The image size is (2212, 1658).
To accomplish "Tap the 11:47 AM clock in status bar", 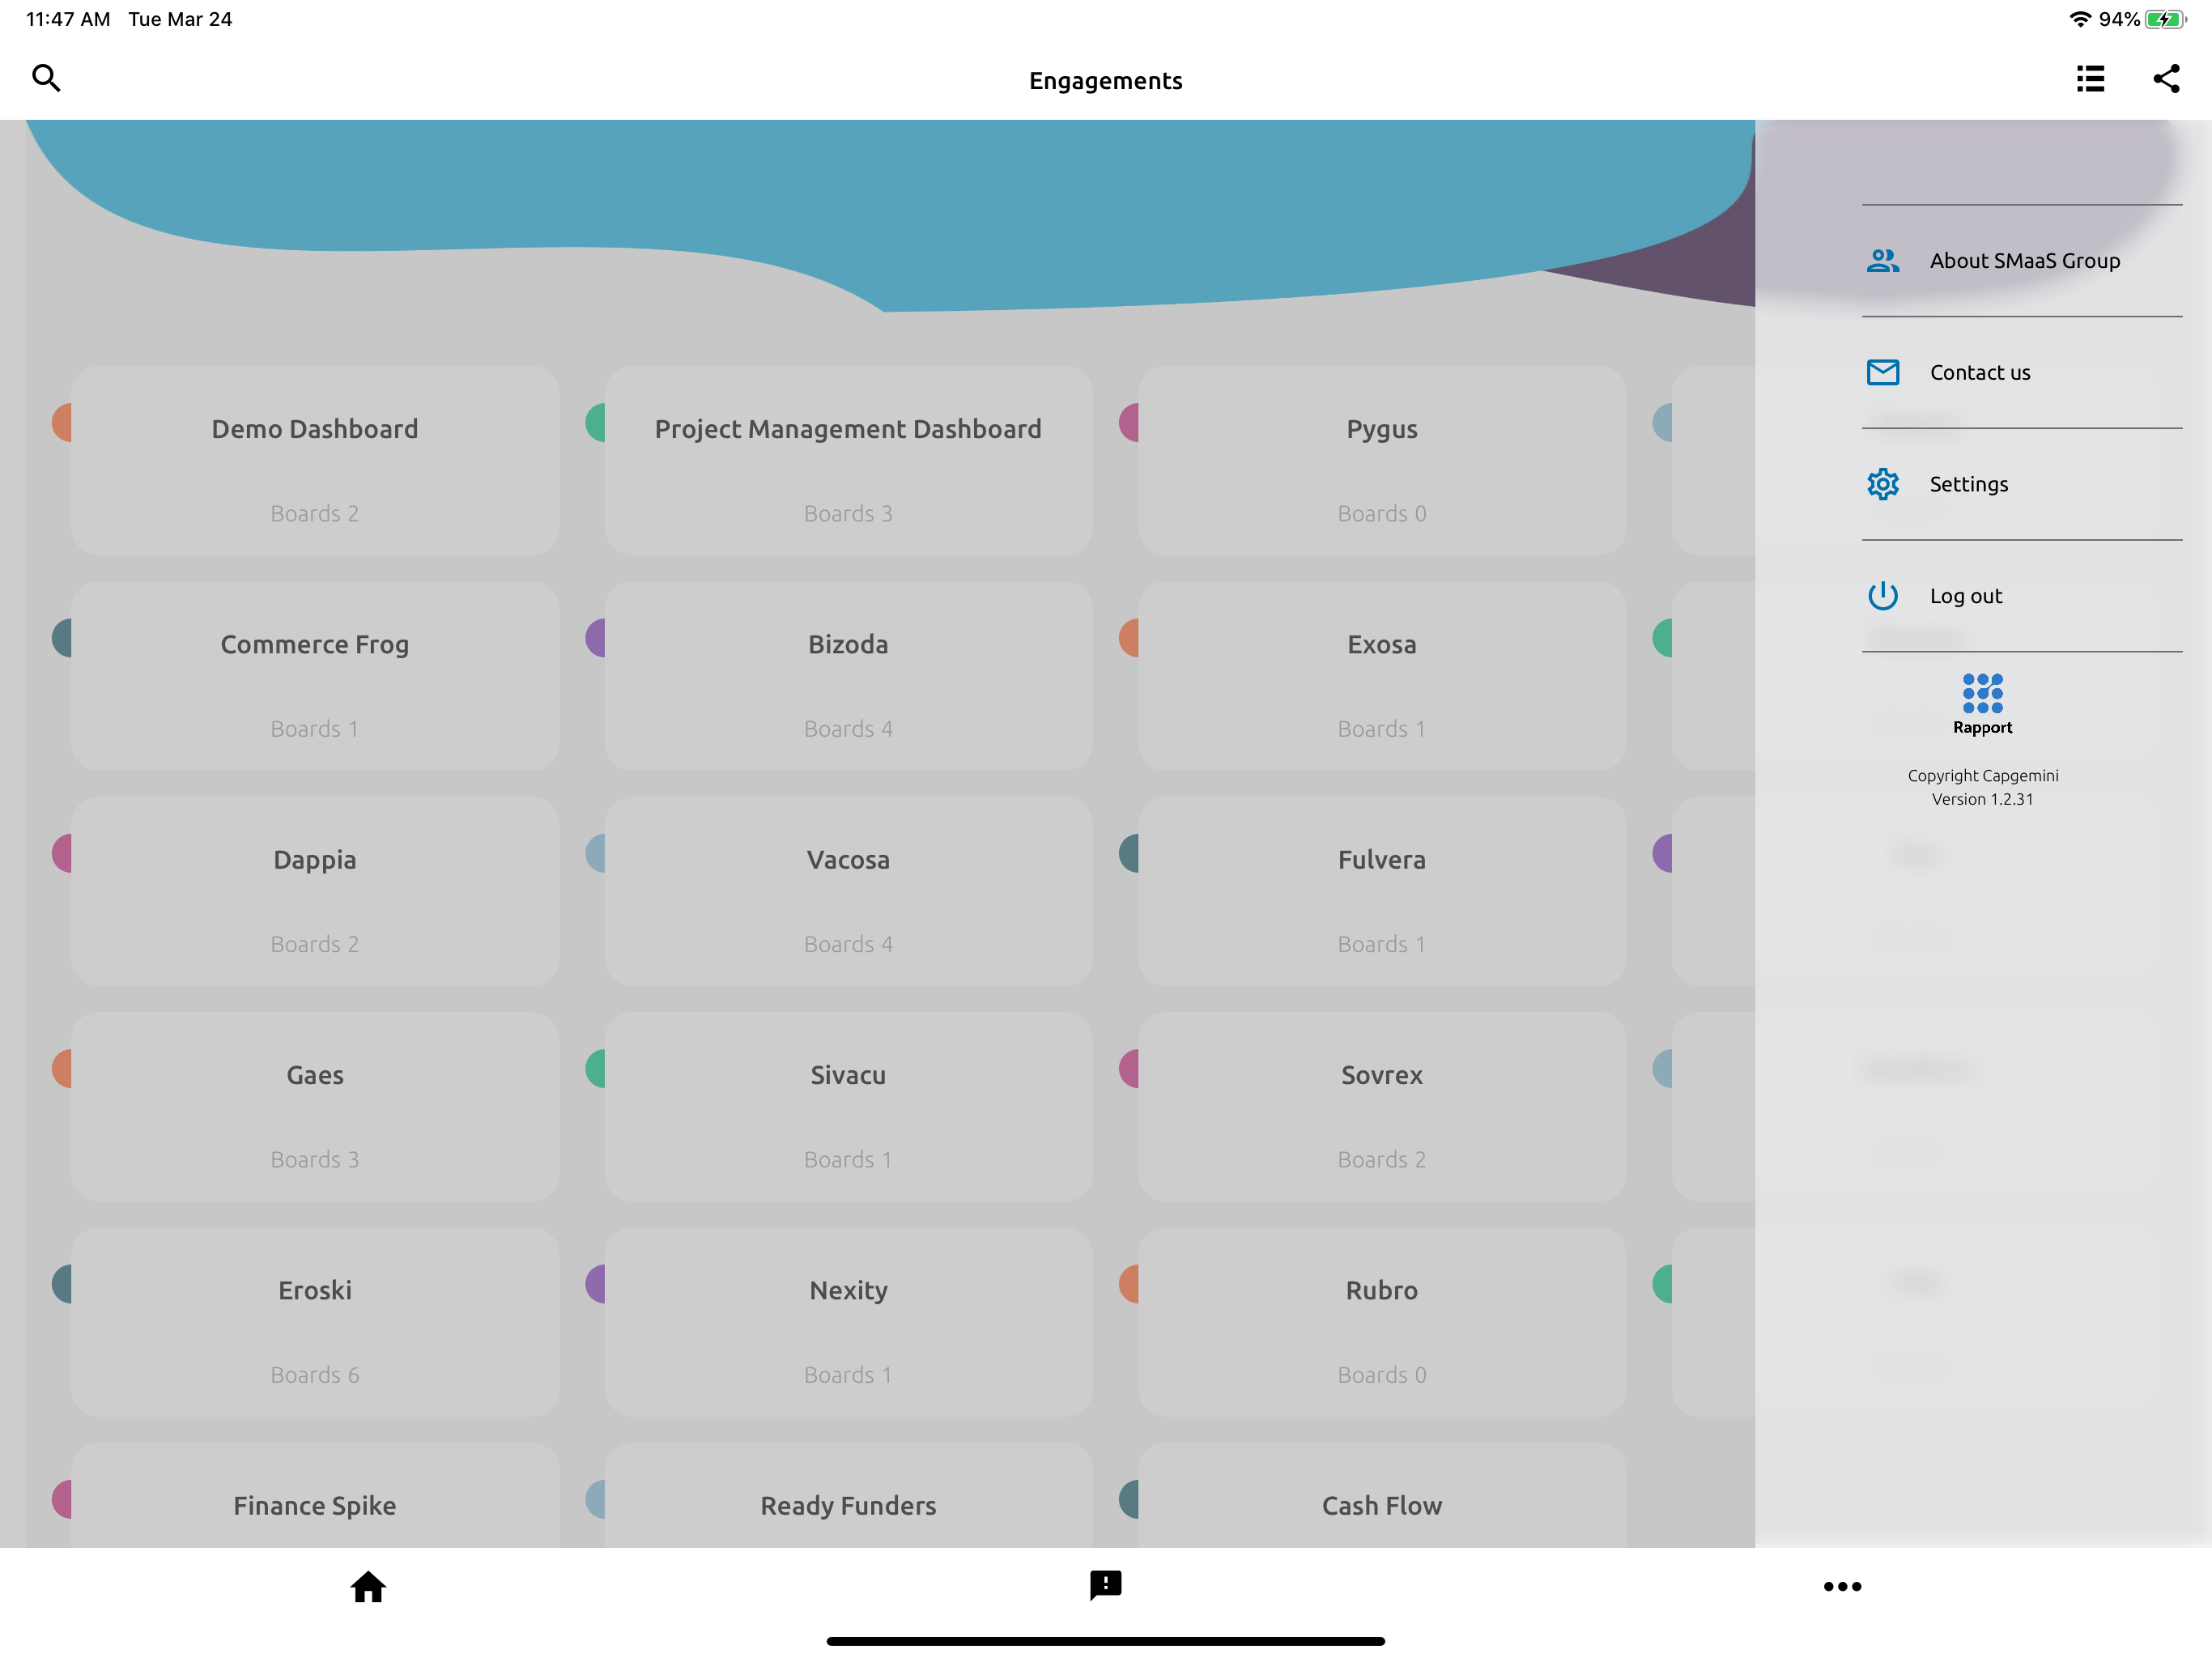I will pyautogui.click(x=68, y=19).
